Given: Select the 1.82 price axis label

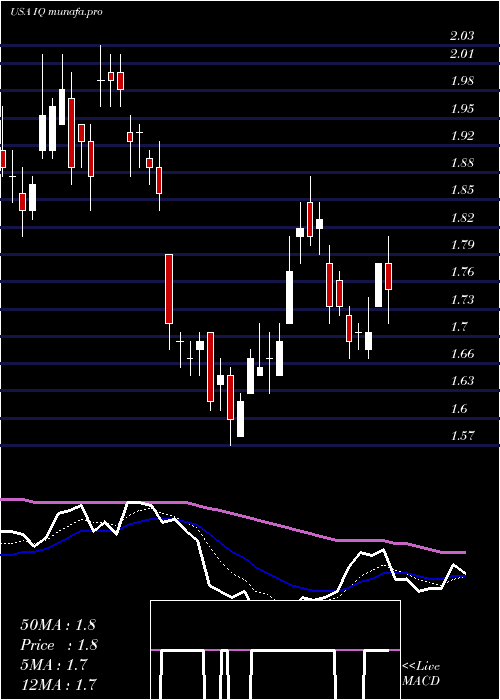Looking at the screenshot, I should click(462, 218).
